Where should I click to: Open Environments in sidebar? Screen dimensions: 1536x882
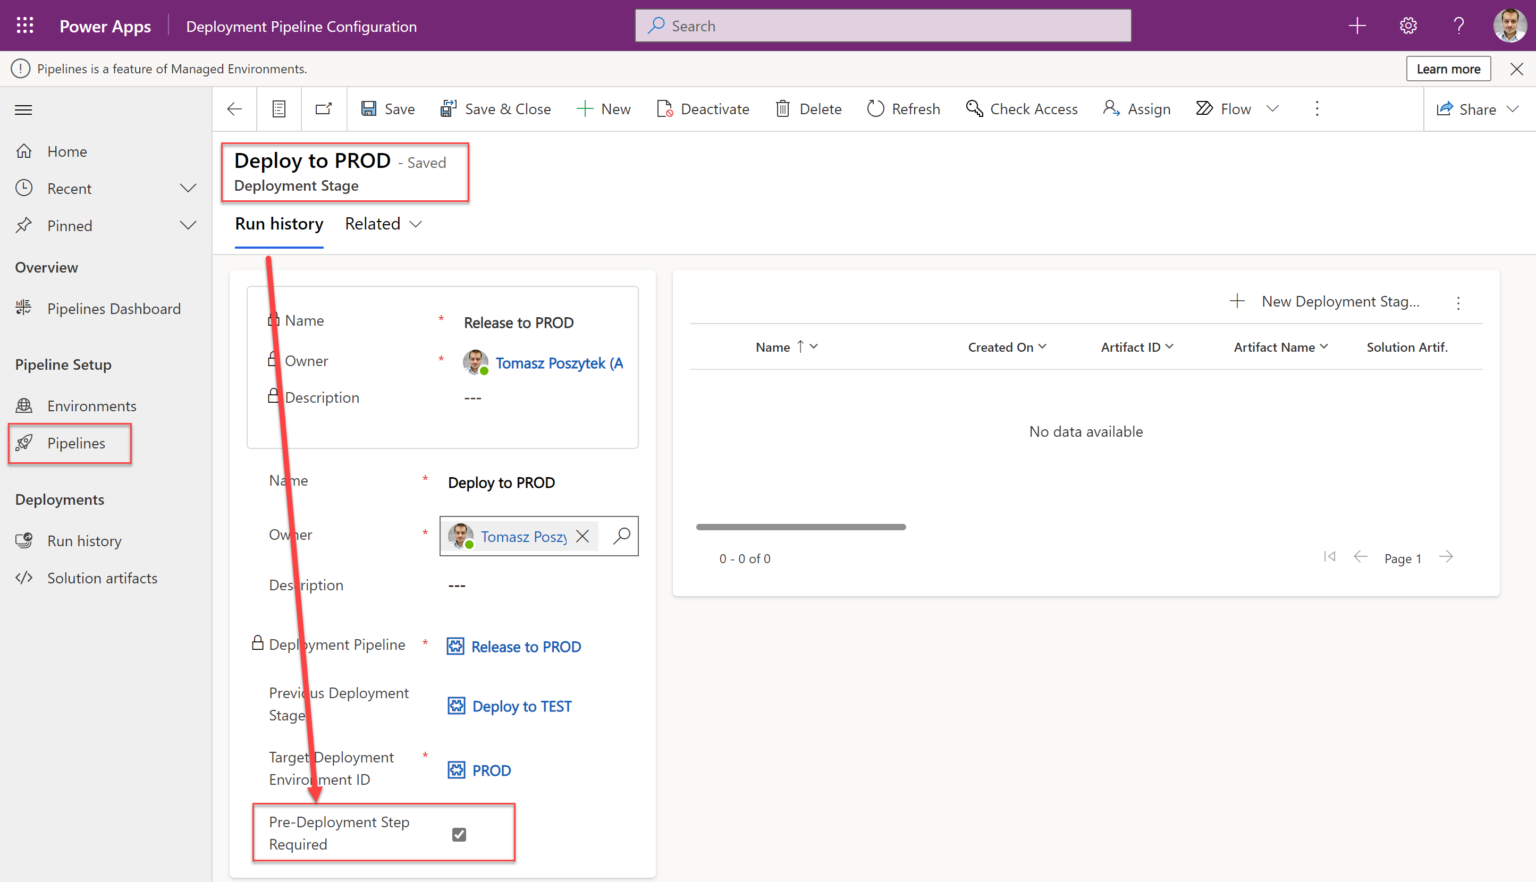[x=92, y=406]
